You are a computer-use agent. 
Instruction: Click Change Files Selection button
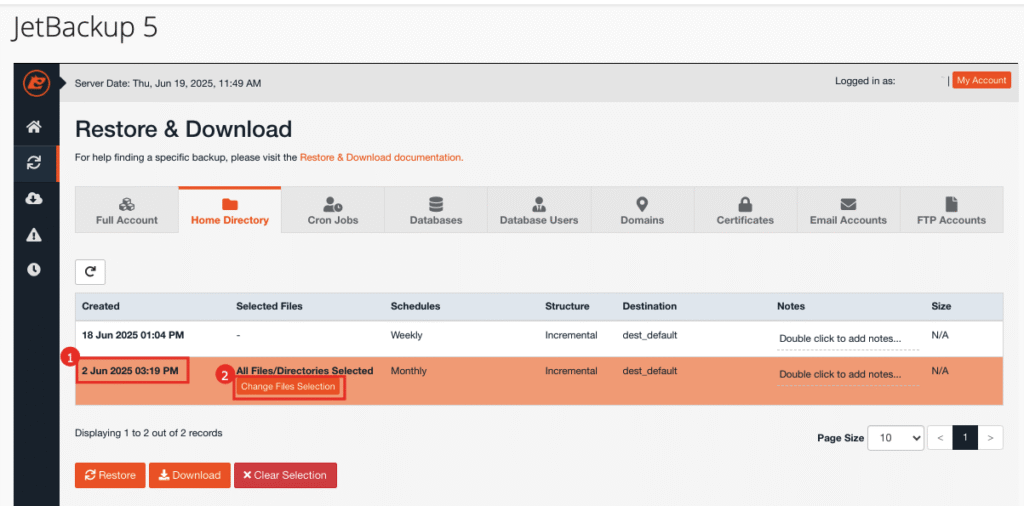pyautogui.click(x=288, y=387)
